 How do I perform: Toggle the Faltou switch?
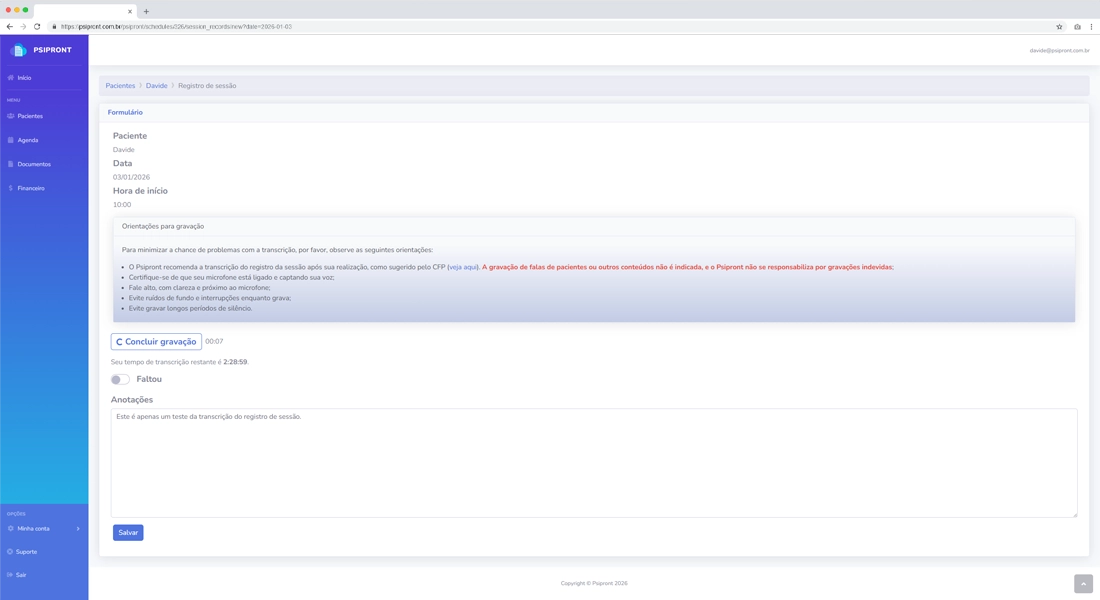pyautogui.click(x=120, y=380)
